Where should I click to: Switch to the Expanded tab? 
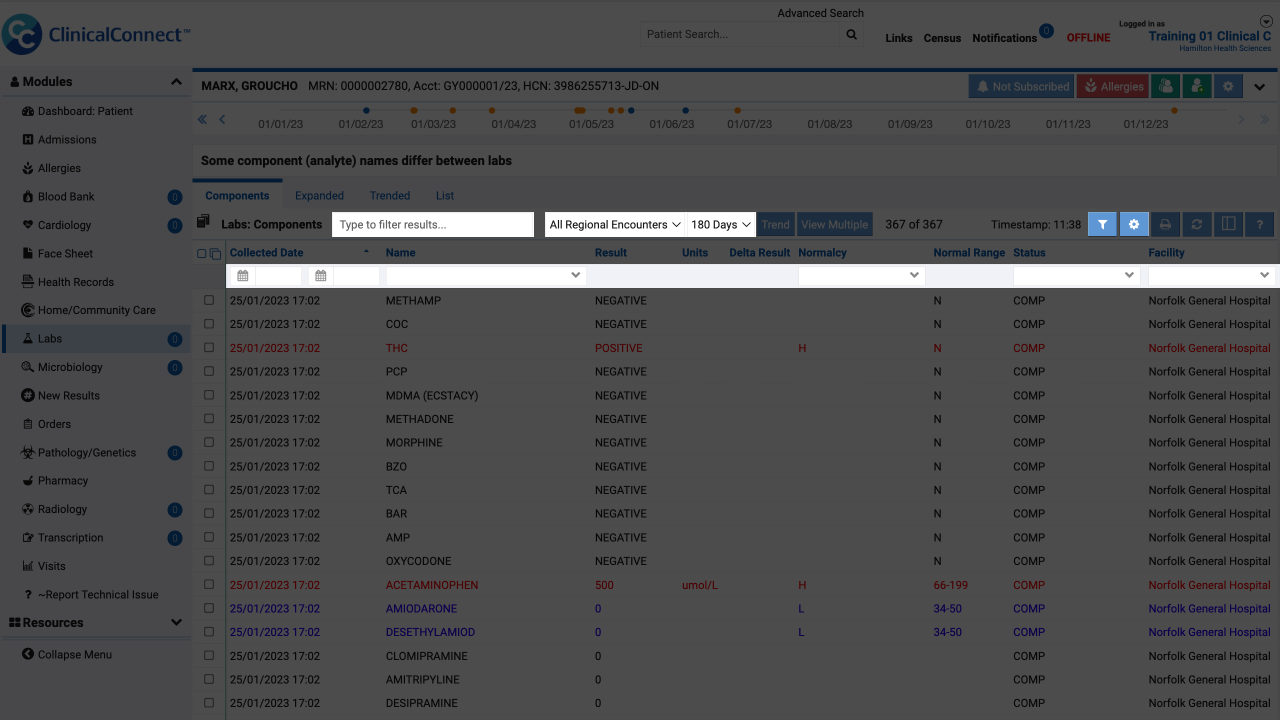click(x=319, y=196)
